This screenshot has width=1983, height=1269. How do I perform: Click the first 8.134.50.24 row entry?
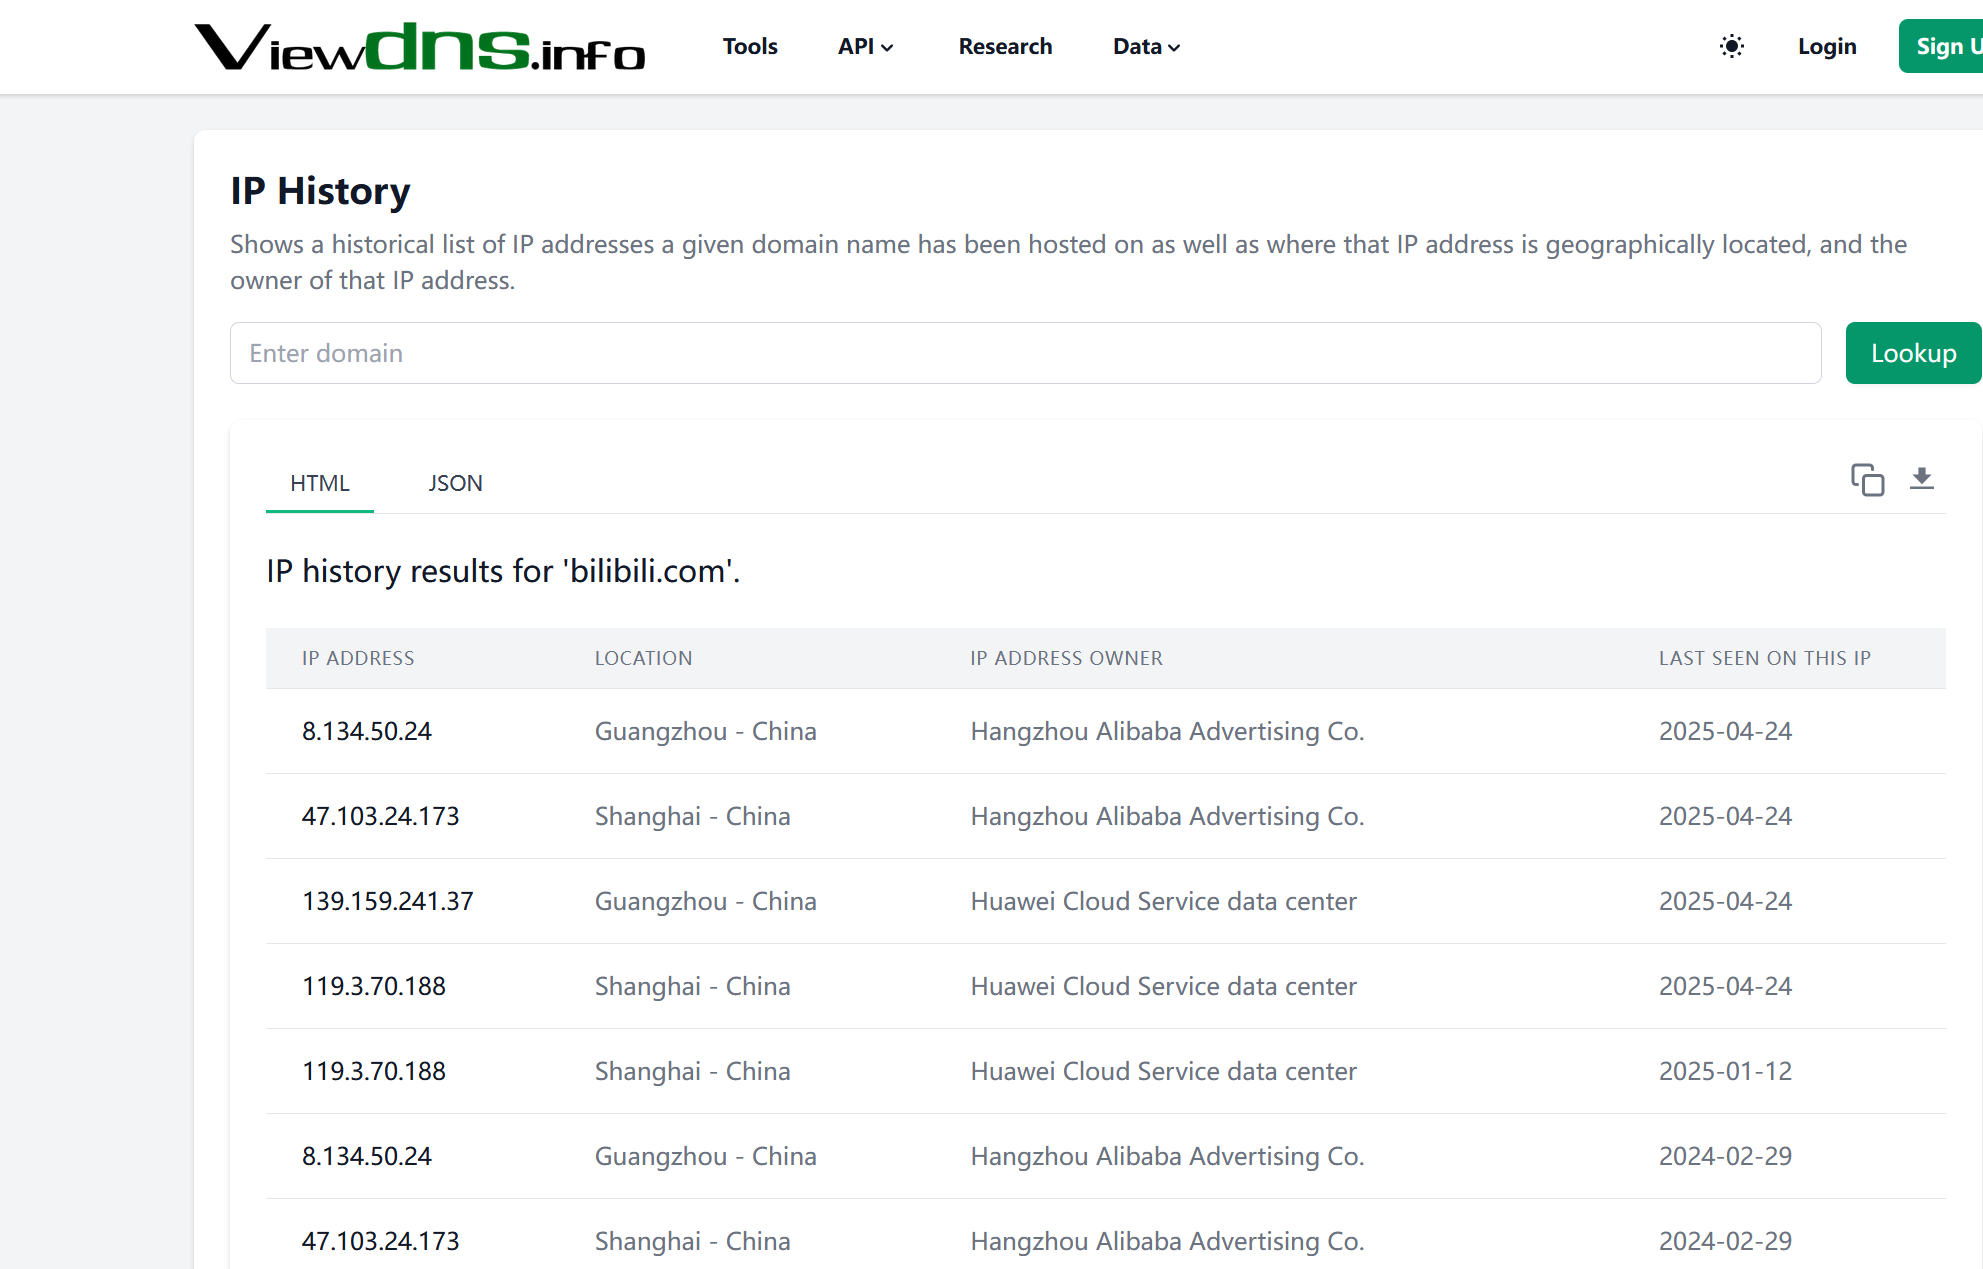(x=367, y=731)
